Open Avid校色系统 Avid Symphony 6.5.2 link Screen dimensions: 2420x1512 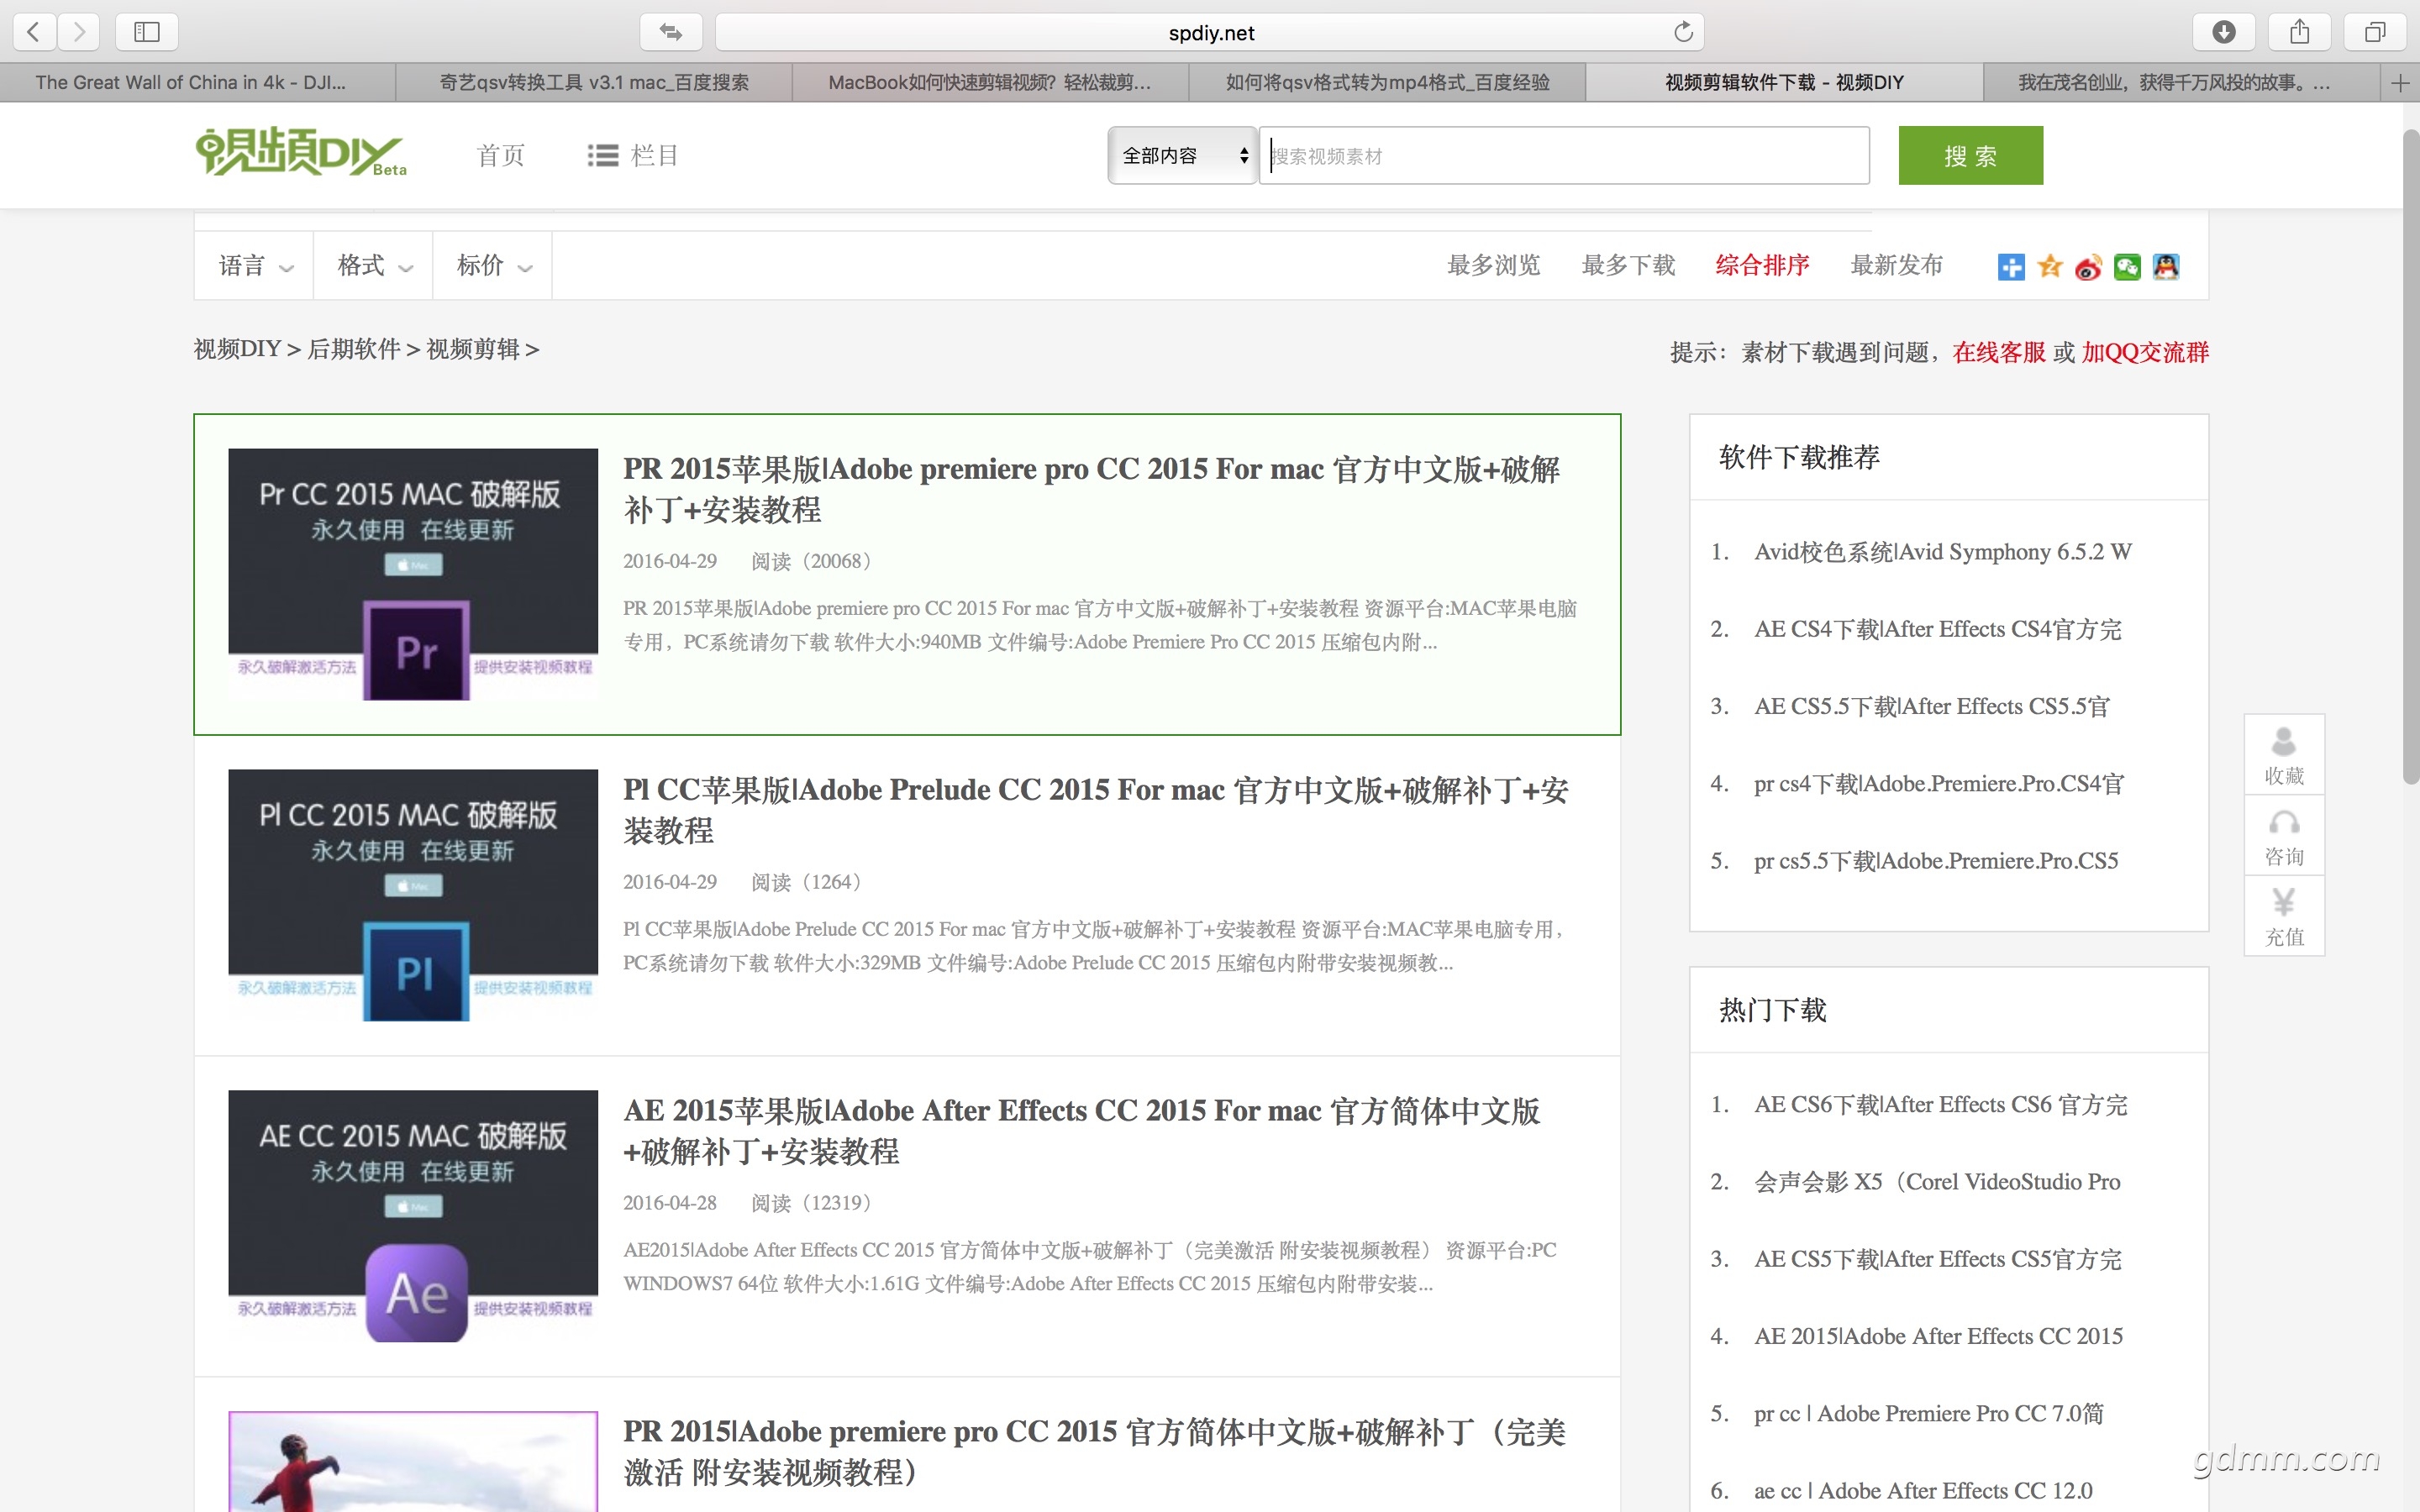[x=1943, y=552]
